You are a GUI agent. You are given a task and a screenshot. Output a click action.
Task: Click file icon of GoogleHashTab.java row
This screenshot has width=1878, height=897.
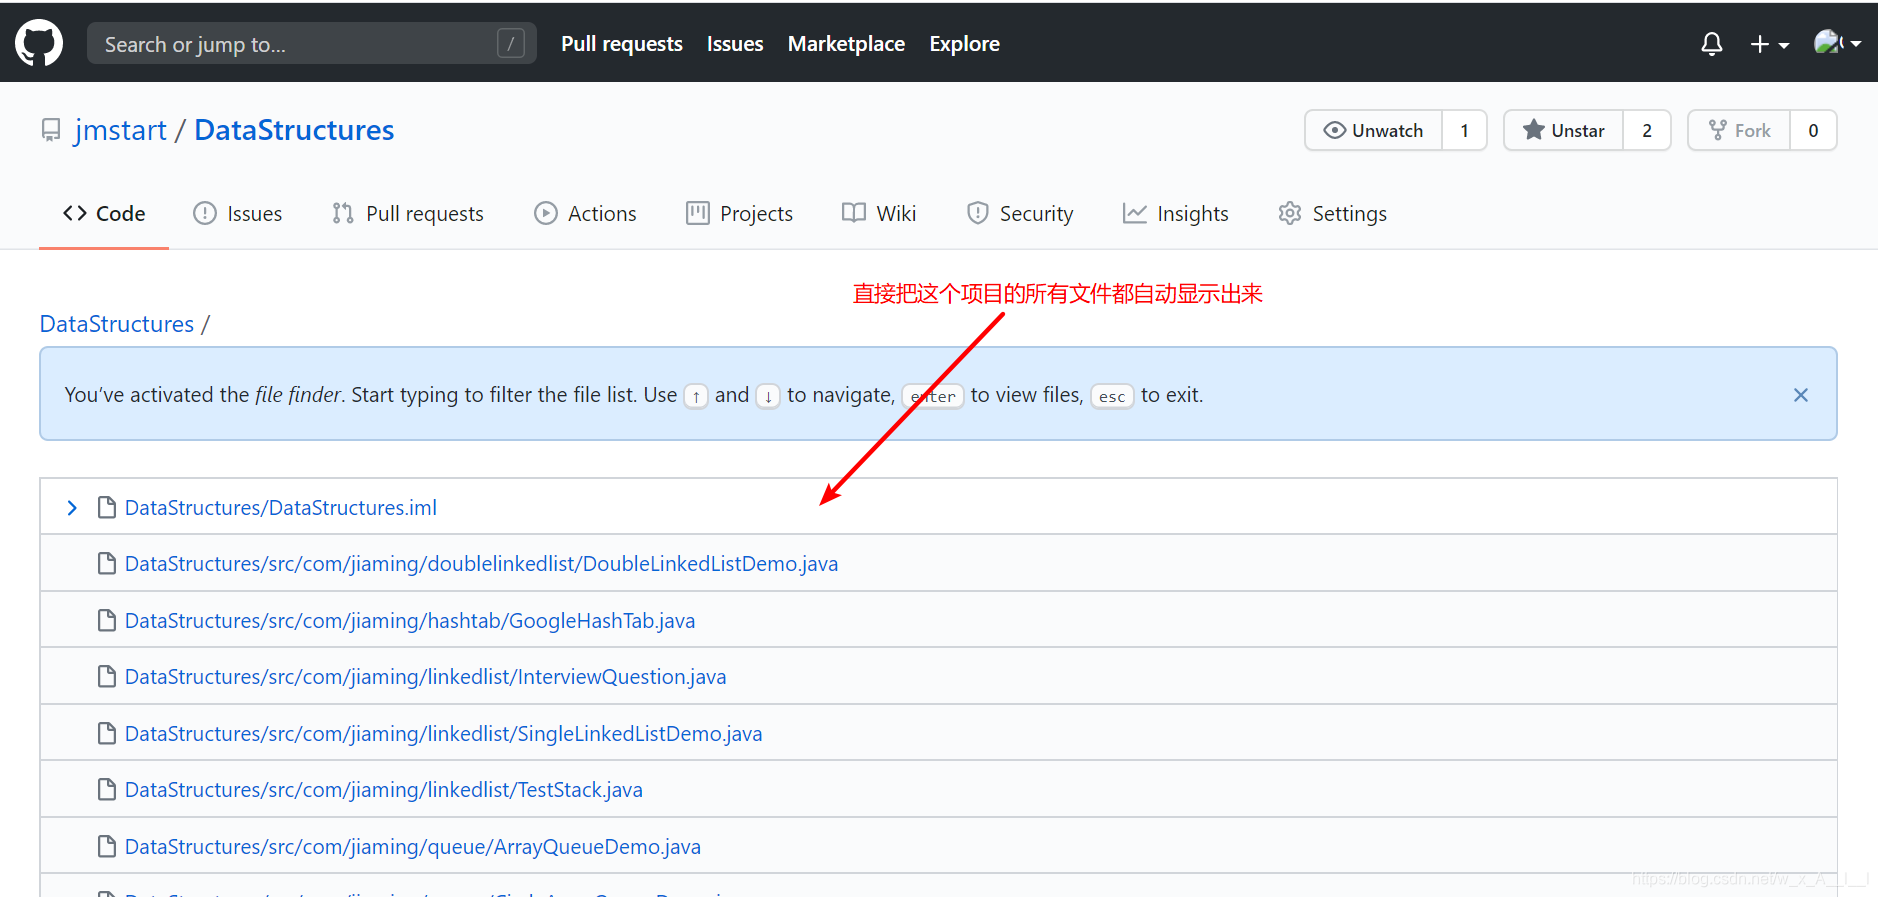(107, 621)
